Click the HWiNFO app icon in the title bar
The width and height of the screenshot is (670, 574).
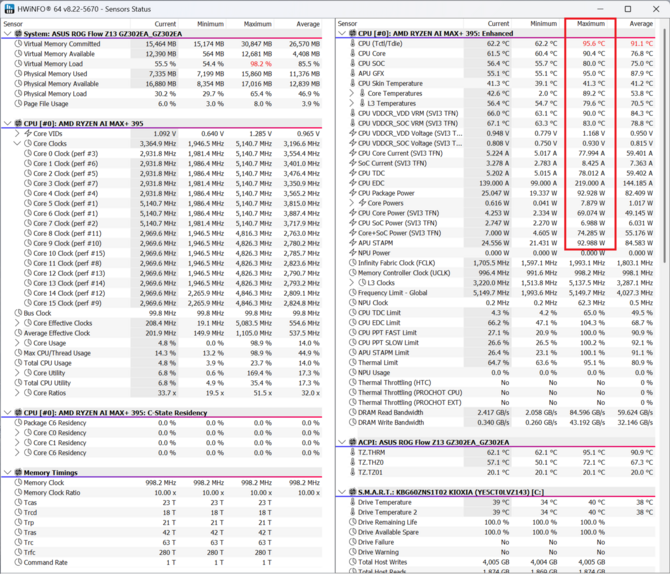click(x=9, y=9)
